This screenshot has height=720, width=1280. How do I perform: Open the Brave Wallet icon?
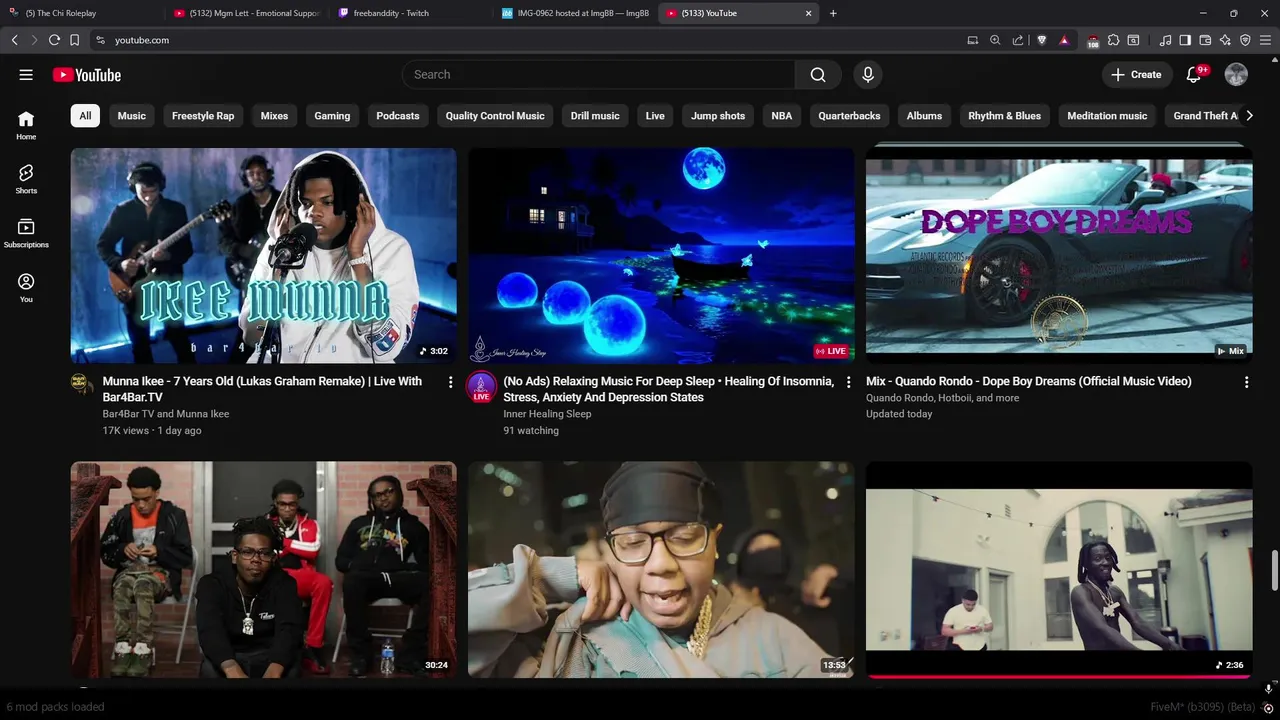(1205, 40)
